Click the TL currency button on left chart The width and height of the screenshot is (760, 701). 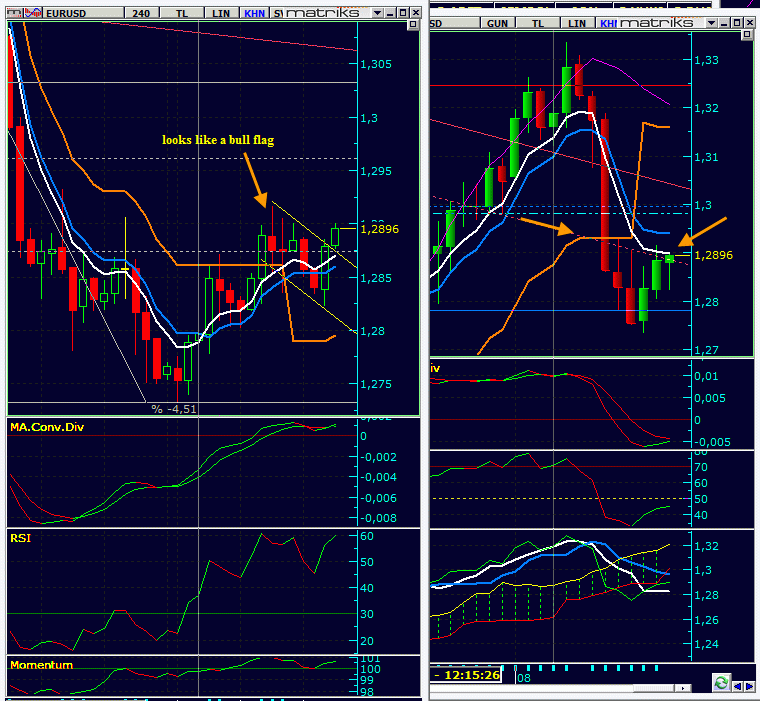[182, 13]
